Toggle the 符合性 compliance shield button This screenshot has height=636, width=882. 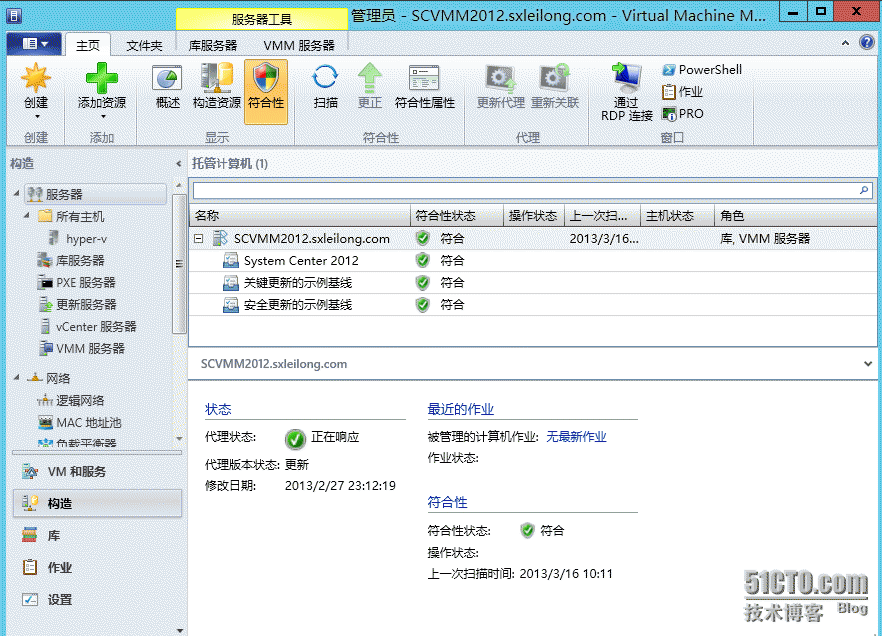point(266,92)
